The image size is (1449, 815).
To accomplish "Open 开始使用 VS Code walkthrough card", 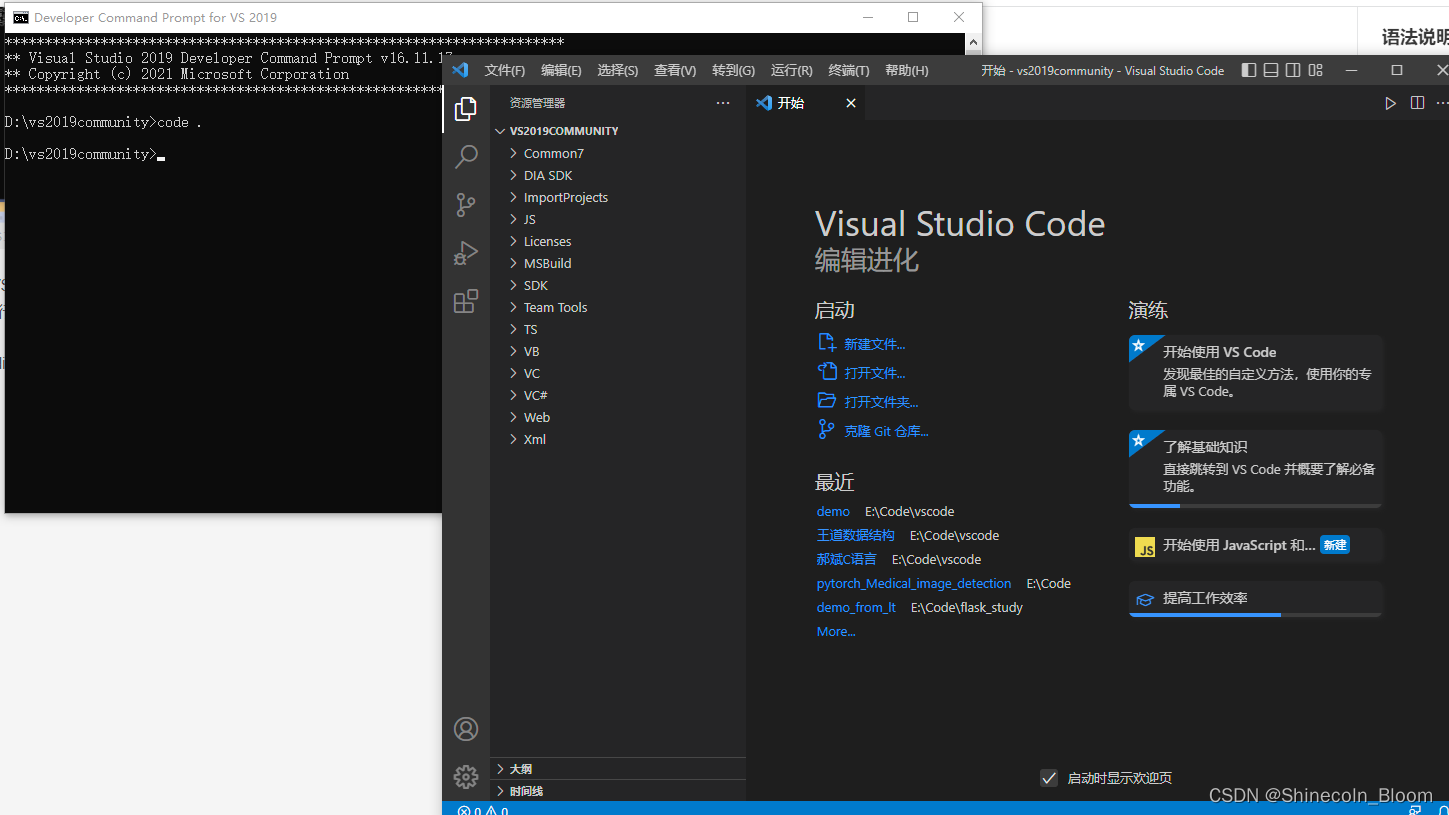I will click(1256, 372).
